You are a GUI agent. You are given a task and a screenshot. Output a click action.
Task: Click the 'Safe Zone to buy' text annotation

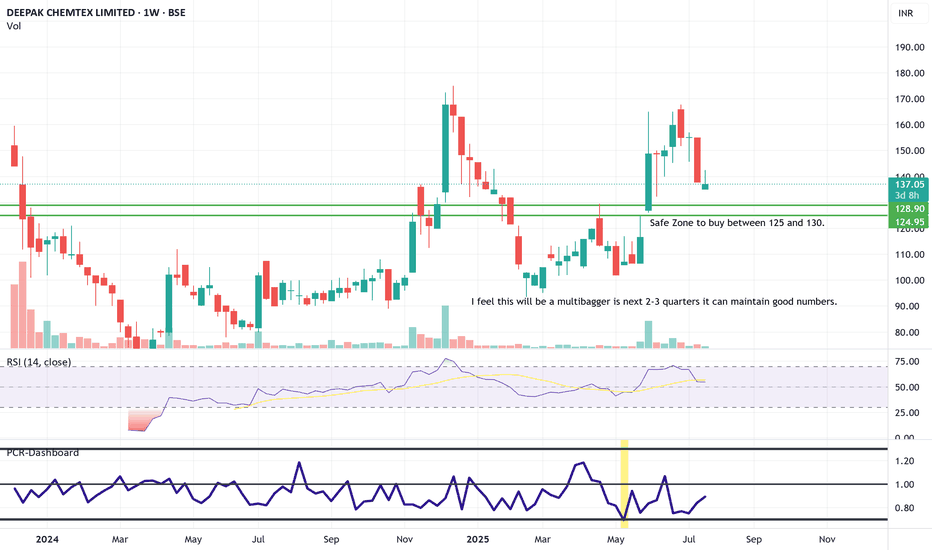click(x=737, y=223)
